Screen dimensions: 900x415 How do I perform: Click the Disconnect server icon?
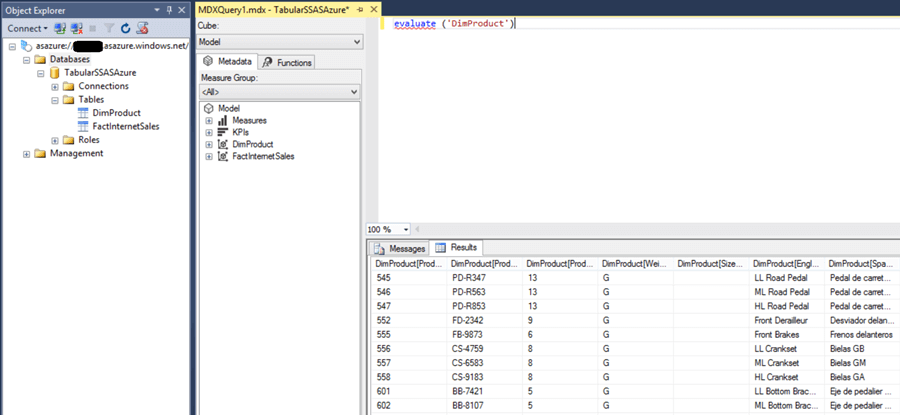tap(76, 28)
